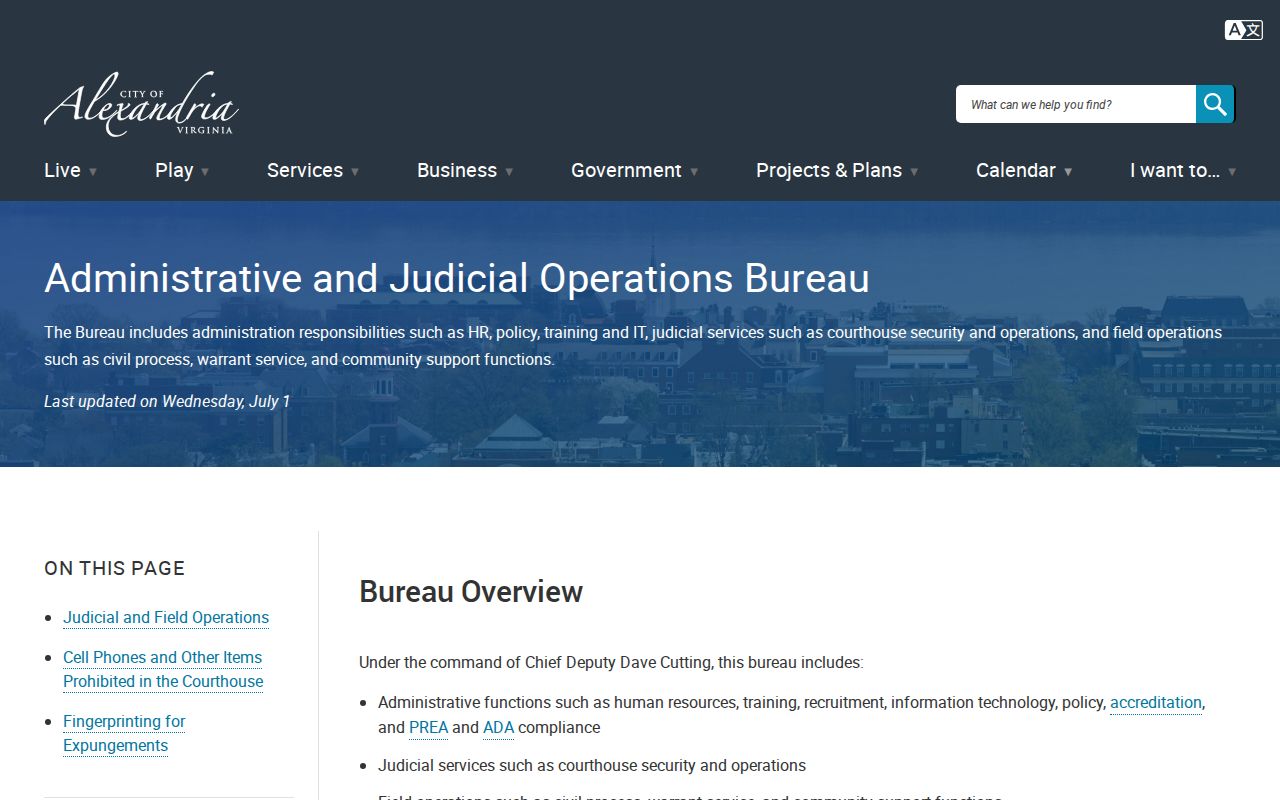The width and height of the screenshot is (1280, 800).
Task: Open the Play navigation menu
Action: pyautogui.click(x=174, y=170)
